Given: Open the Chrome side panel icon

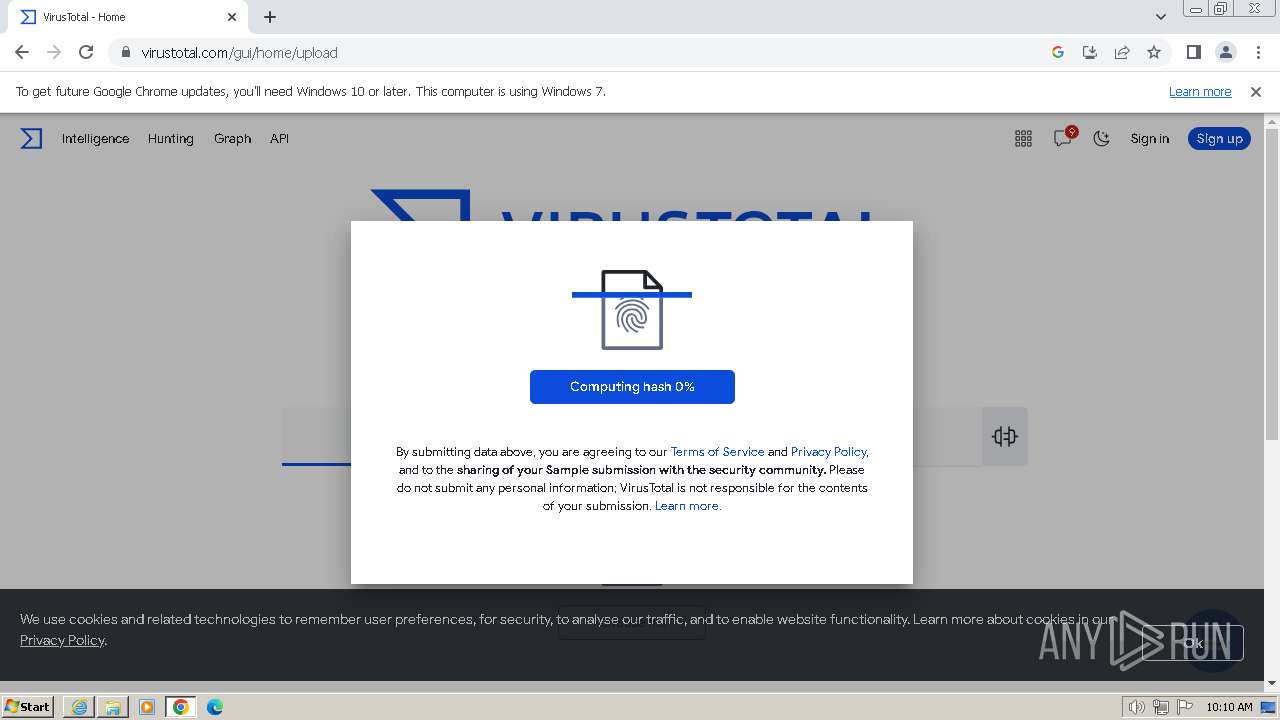Looking at the screenshot, I should 1193,52.
